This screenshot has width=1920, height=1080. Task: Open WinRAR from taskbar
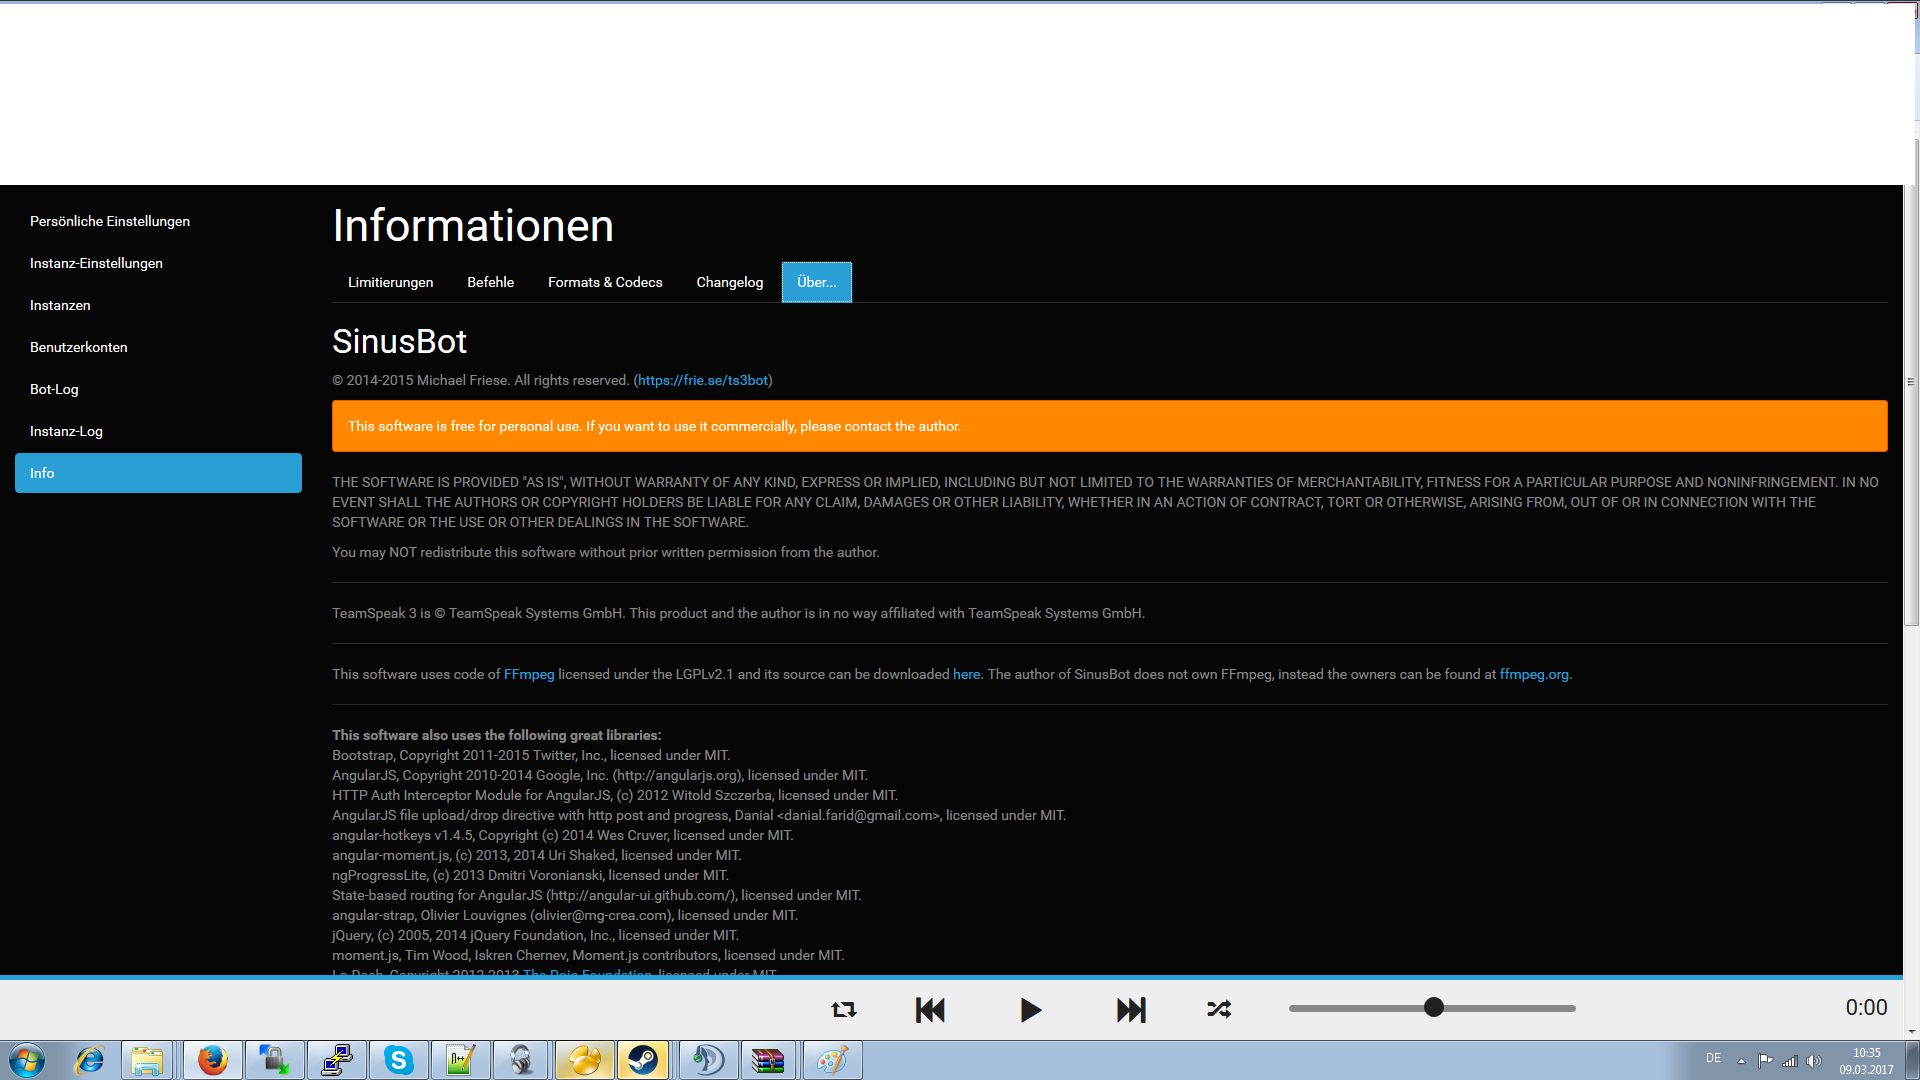click(x=769, y=1060)
